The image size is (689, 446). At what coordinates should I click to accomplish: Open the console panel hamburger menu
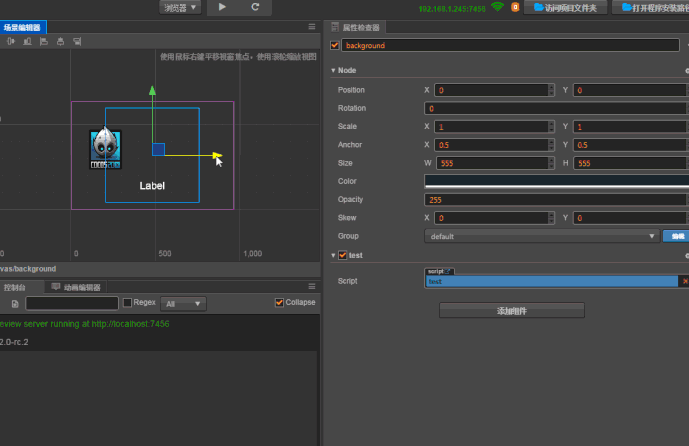point(311,286)
